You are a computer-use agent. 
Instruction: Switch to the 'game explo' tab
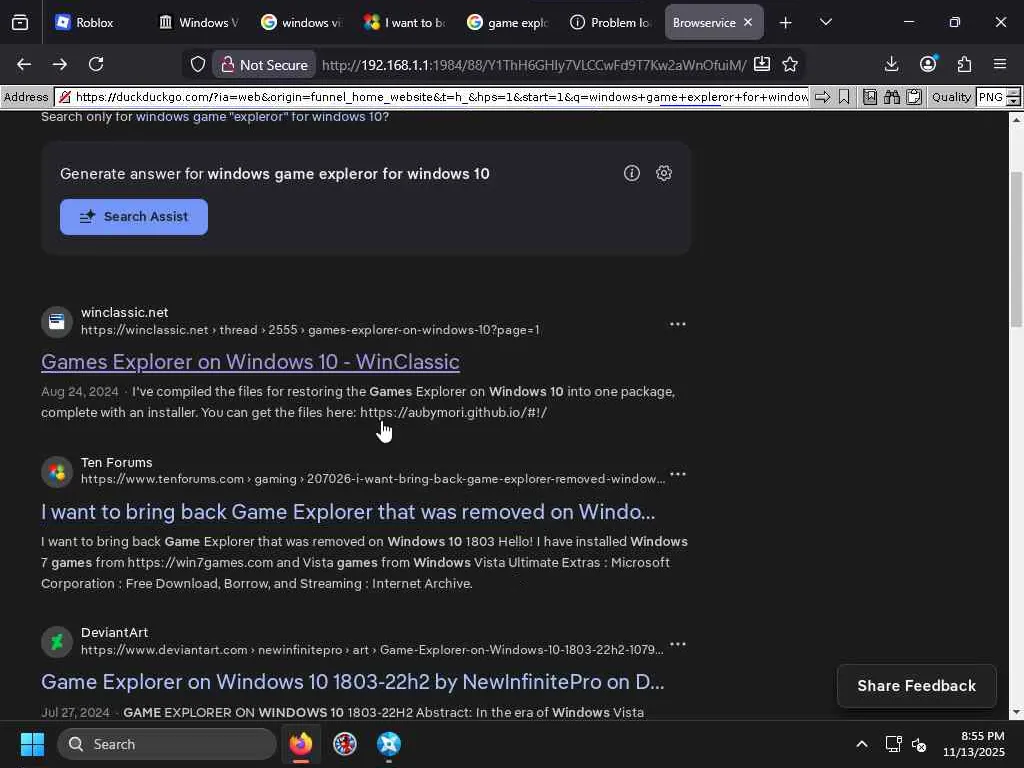(507, 23)
